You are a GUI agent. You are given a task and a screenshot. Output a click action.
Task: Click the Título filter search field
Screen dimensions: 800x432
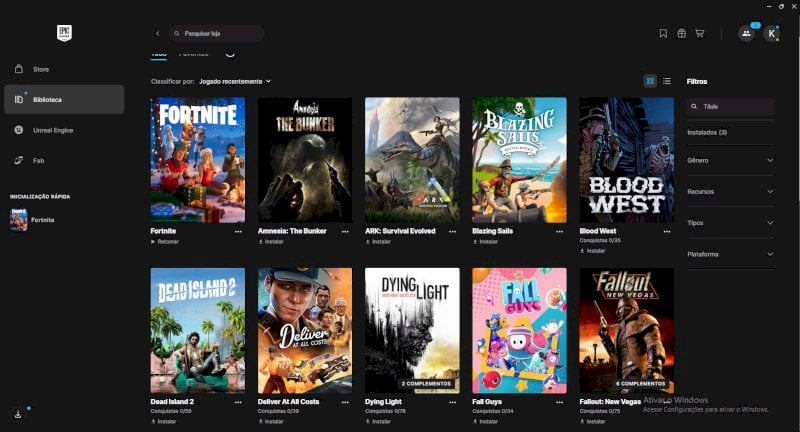point(731,107)
